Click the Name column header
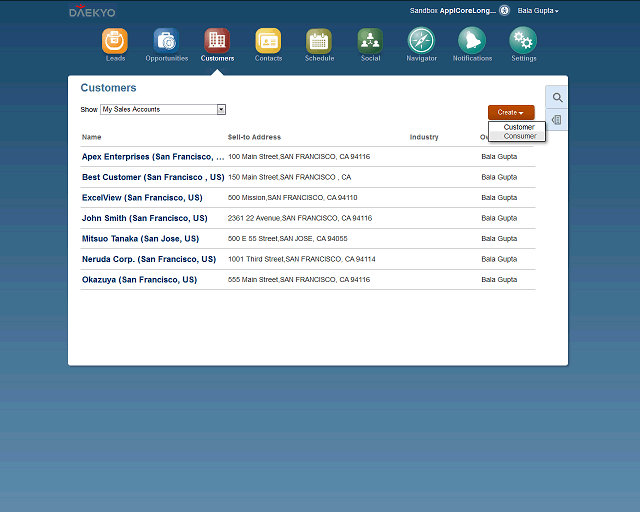Image resolution: width=640 pixels, height=512 pixels. pyautogui.click(x=91, y=137)
